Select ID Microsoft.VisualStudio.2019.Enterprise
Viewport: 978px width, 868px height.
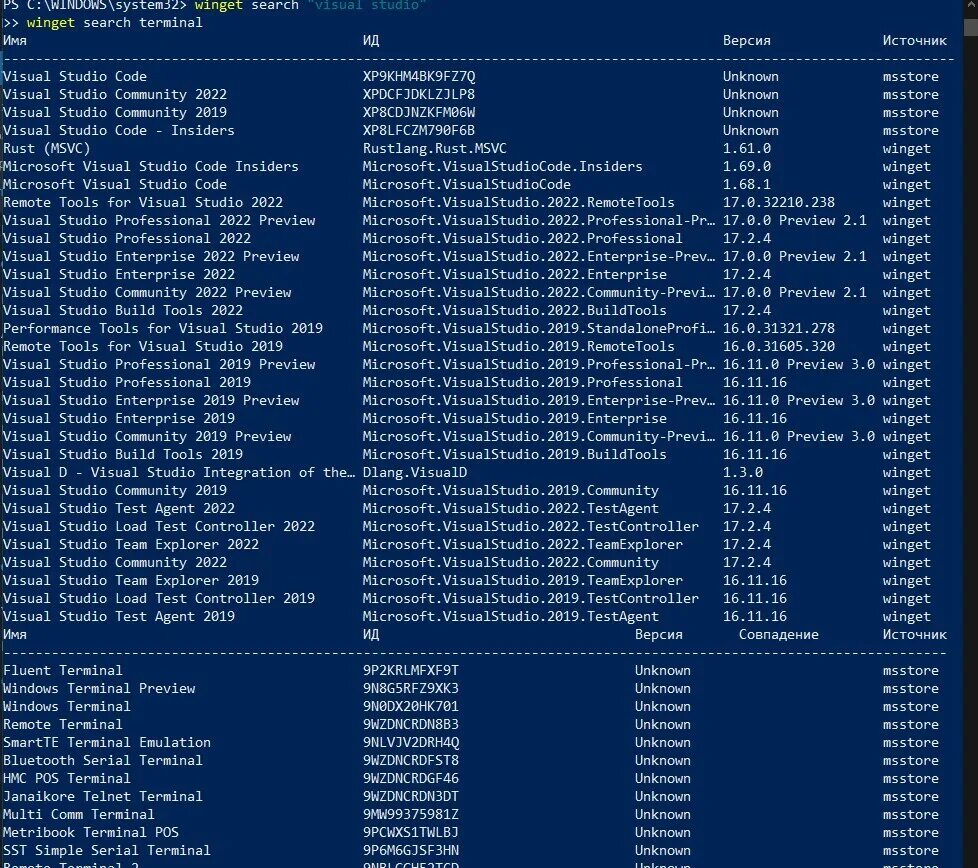515,419
